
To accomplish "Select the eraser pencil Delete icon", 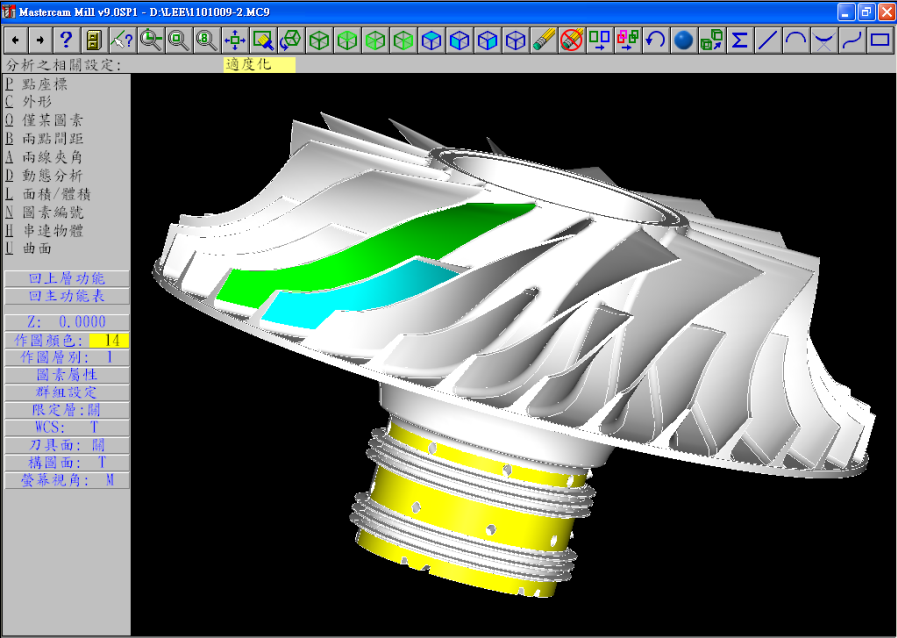I will pyautogui.click(x=543, y=40).
